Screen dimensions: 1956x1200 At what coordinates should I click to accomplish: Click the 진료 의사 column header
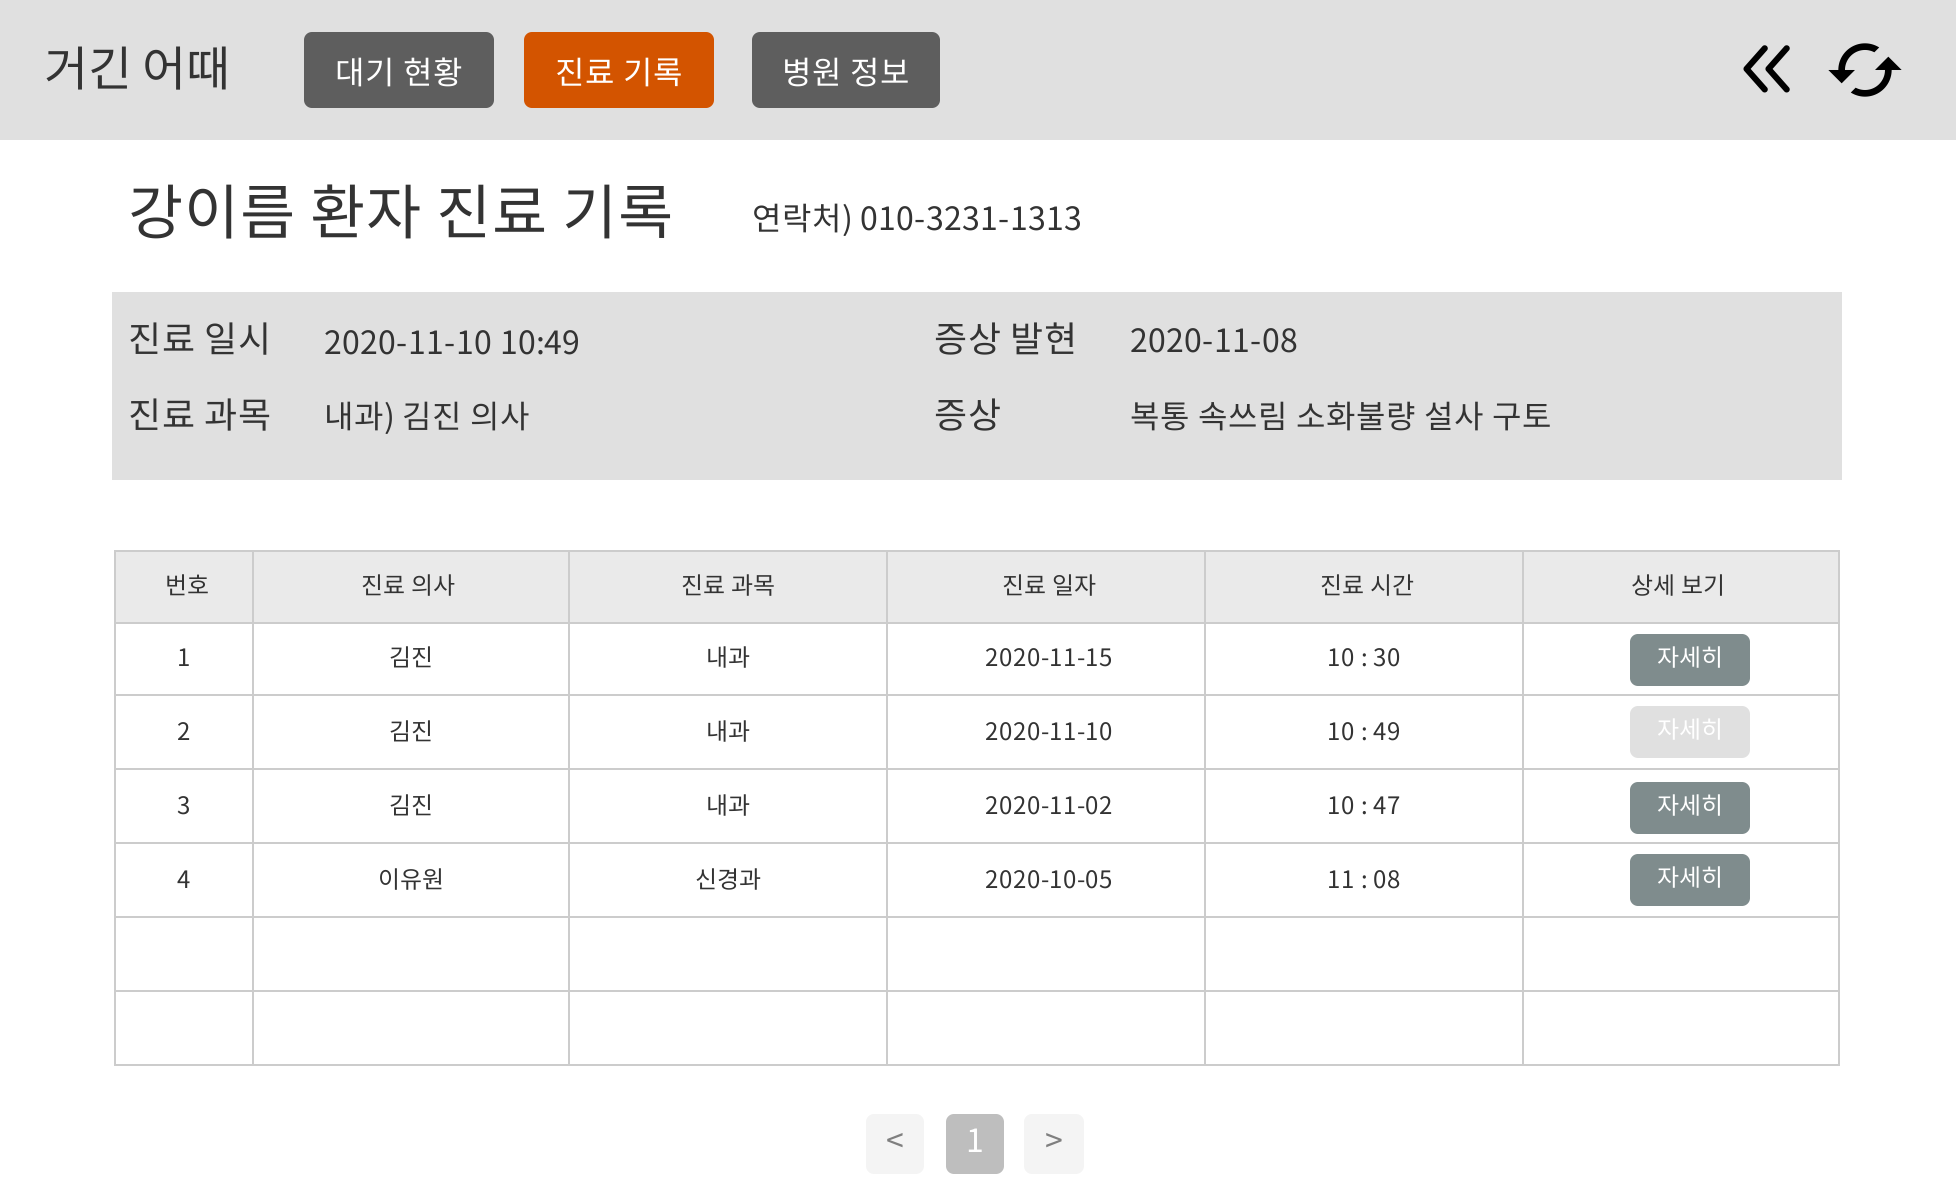(409, 586)
